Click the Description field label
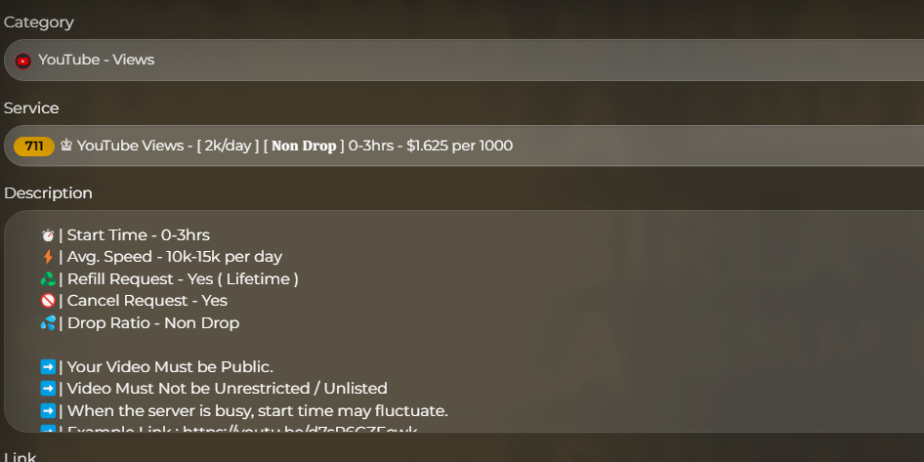Viewport: 924px width, 462px height. (48, 193)
